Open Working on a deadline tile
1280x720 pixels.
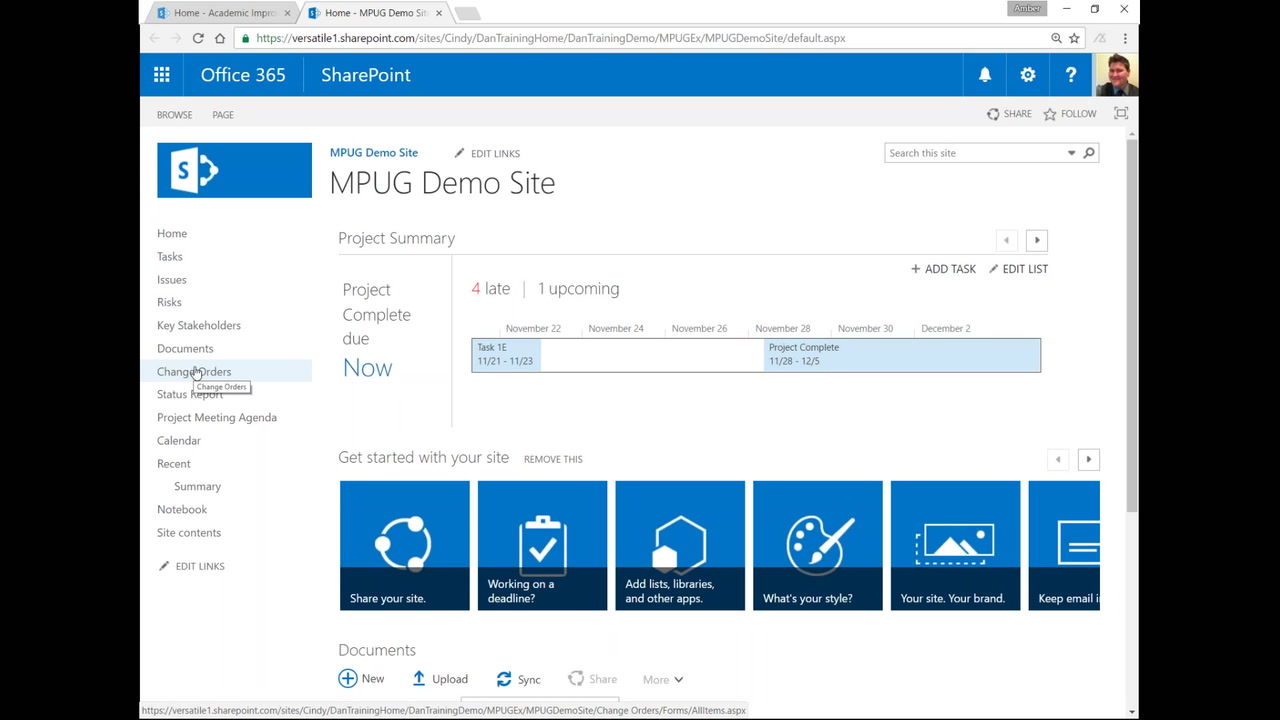[x=542, y=545]
